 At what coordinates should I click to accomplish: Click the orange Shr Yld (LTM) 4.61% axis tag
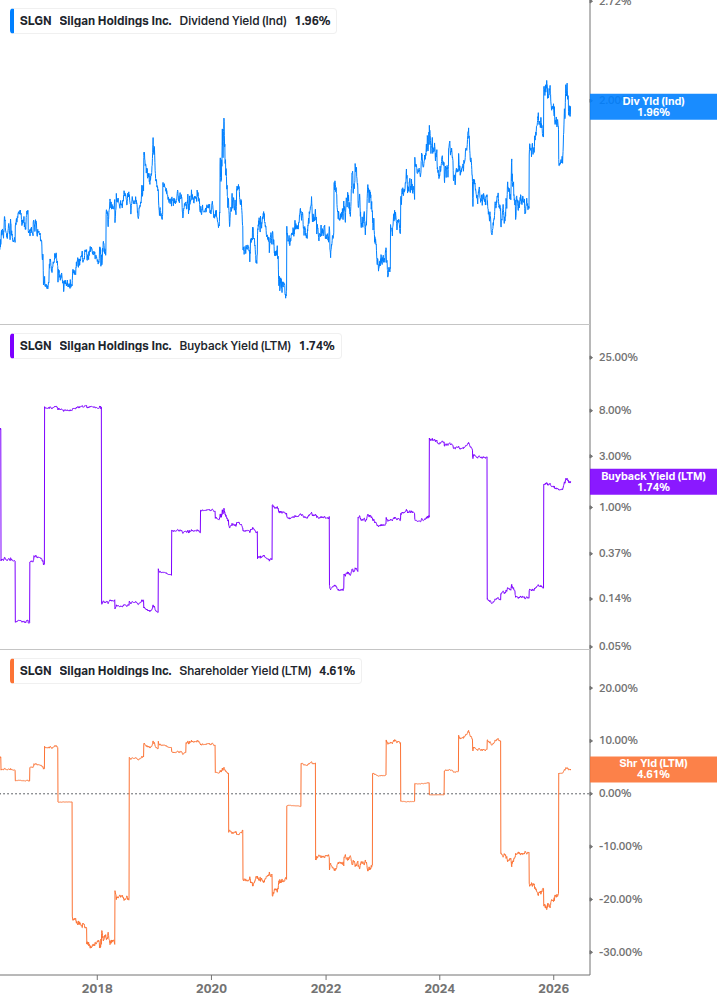click(653, 768)
